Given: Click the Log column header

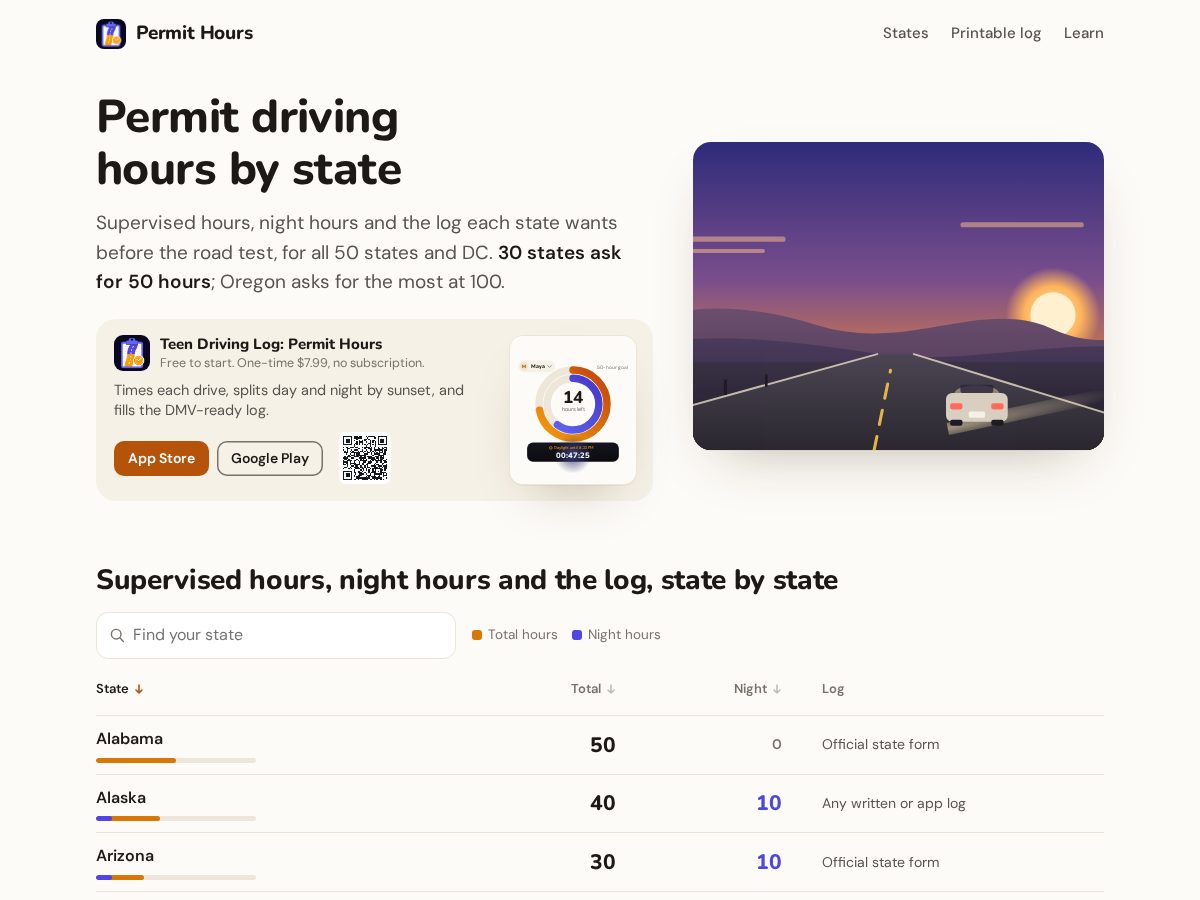Looking at the screenshot, I should pyautogui.click(x=833, y=689).
